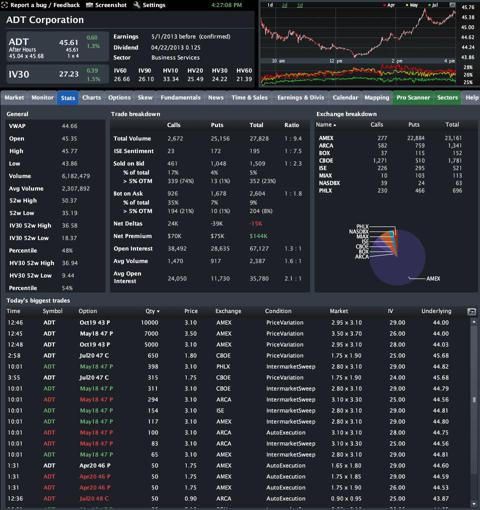Sort exchange breakdown by Puts column
This screenshot has height=510, width=480.
[x=414, y=125]
